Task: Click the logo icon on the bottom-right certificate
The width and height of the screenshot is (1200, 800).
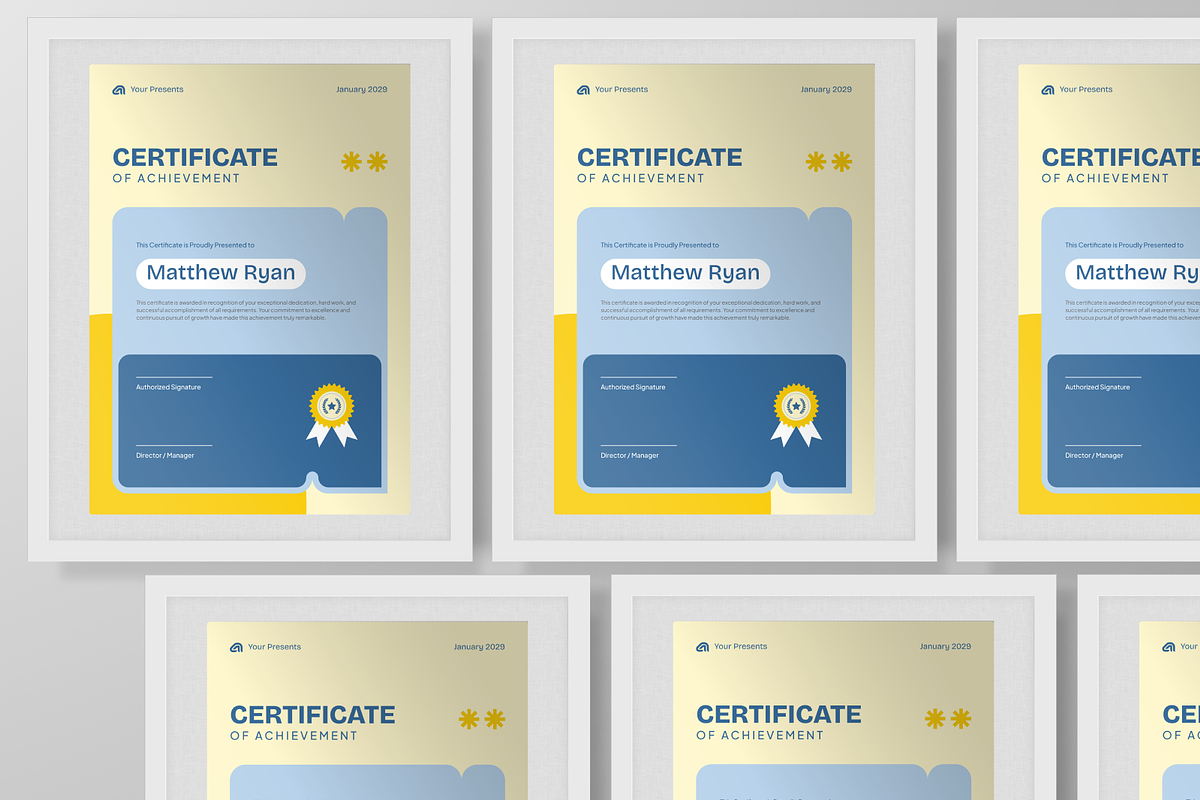Action: point(1168,647)
